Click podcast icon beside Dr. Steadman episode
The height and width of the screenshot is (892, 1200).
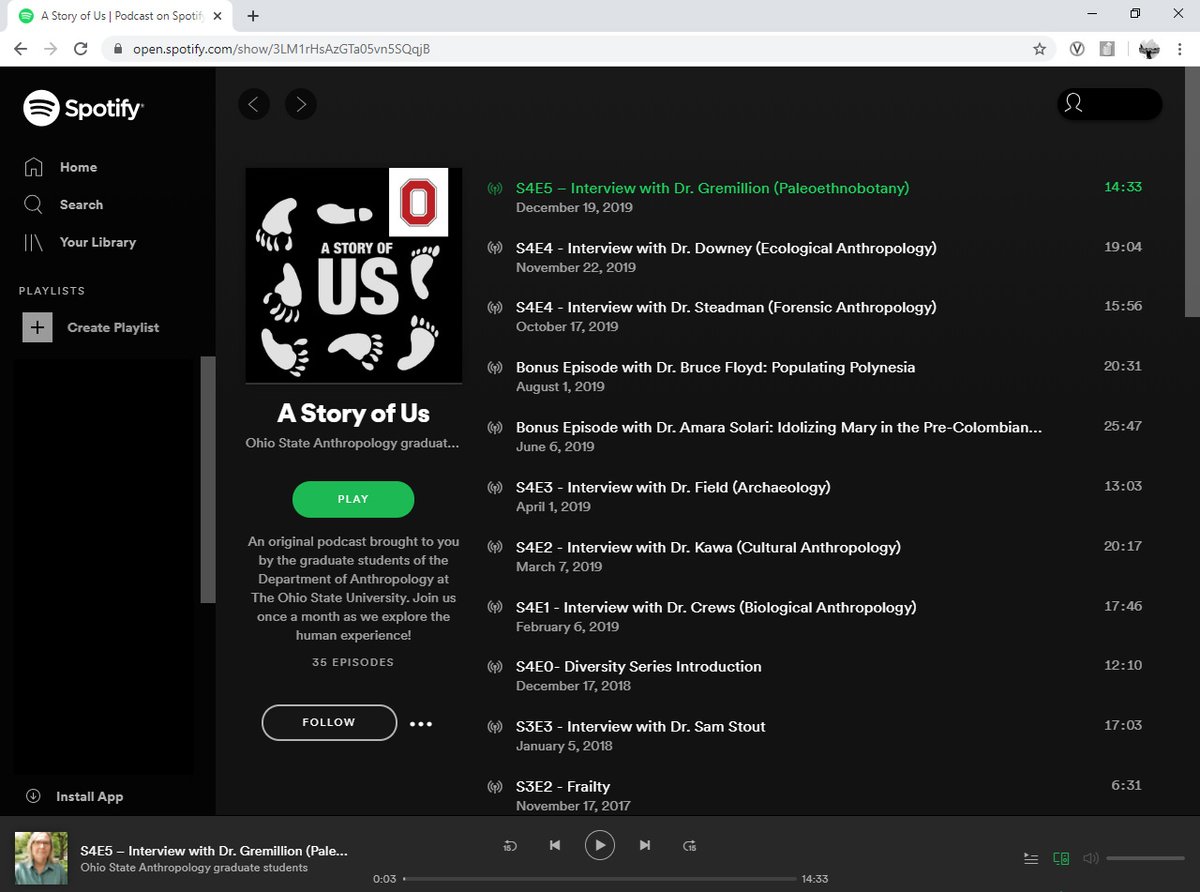pos(495,308)
